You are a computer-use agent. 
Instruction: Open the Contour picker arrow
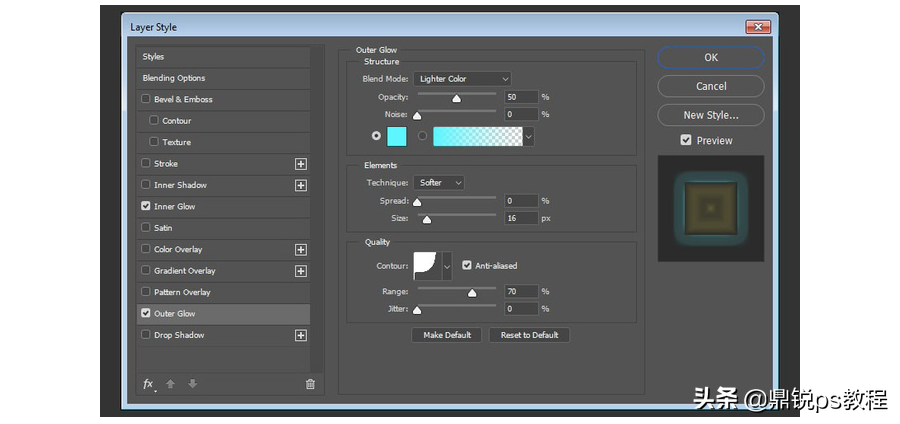[447, 266]
